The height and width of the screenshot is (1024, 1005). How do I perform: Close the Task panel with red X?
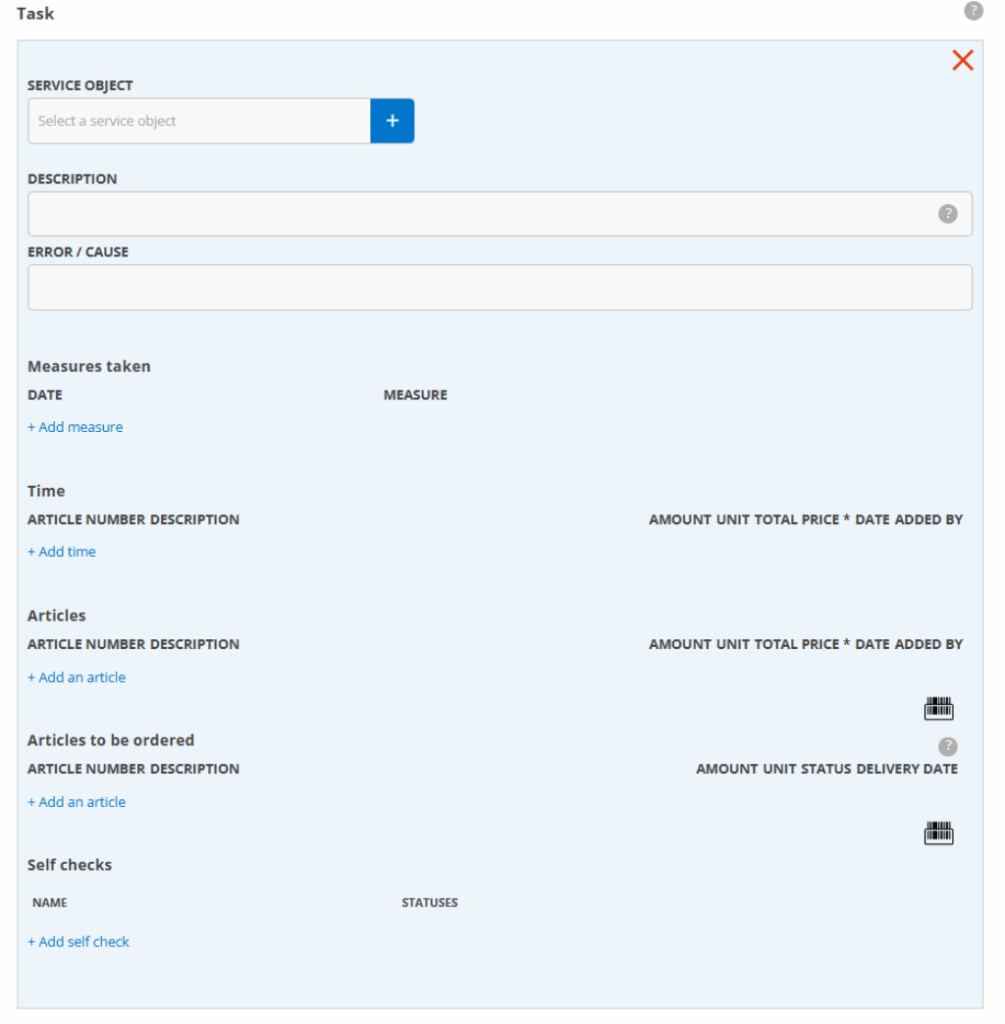tap(962, 60)
